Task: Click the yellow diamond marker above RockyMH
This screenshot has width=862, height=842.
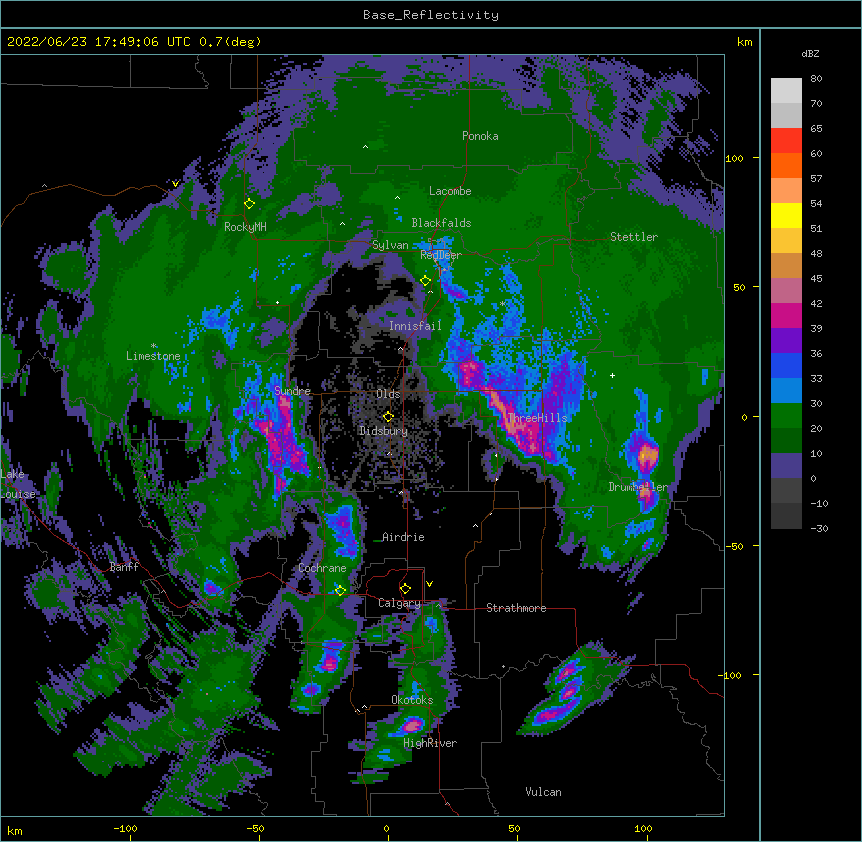Action: pos(249,204)
